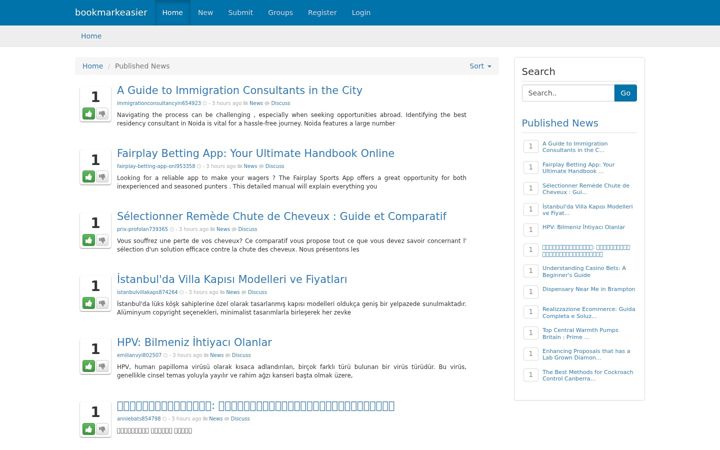Open the Sort dropdown

pyautogui.click(x=480, y=66)
